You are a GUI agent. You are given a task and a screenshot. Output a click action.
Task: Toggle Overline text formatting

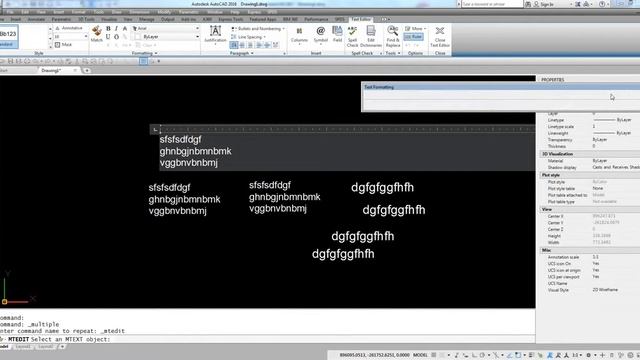pyautogui.click(x=116, y=37)
